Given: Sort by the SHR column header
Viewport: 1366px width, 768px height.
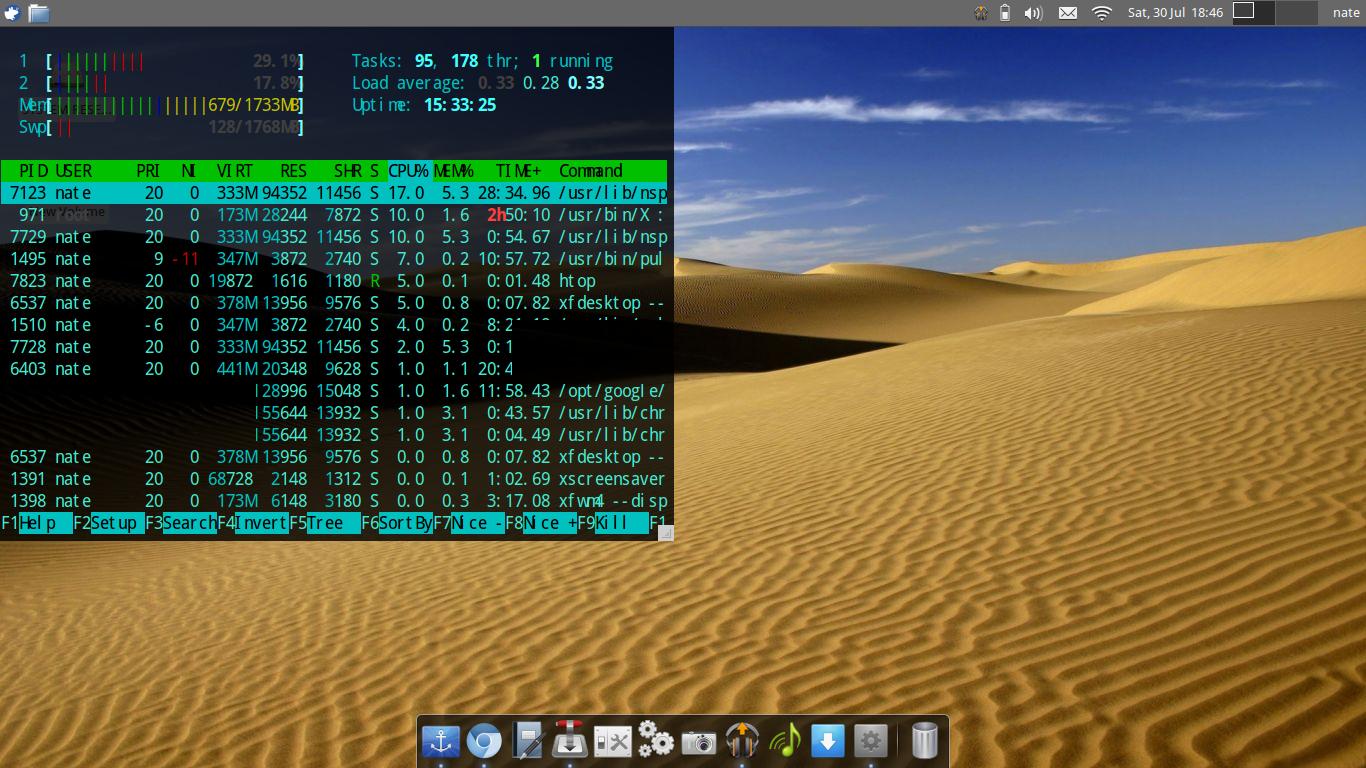Looking at the screenshot, I should click(347, 171).
